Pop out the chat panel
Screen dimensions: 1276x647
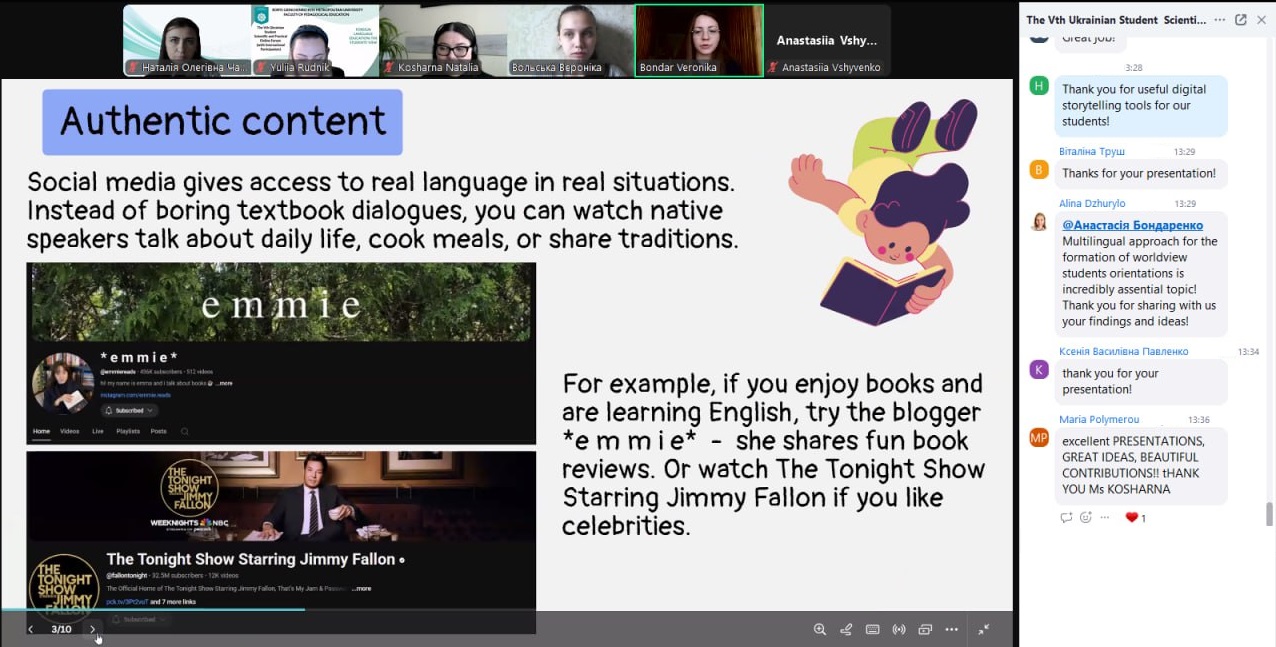(1241, 20)
